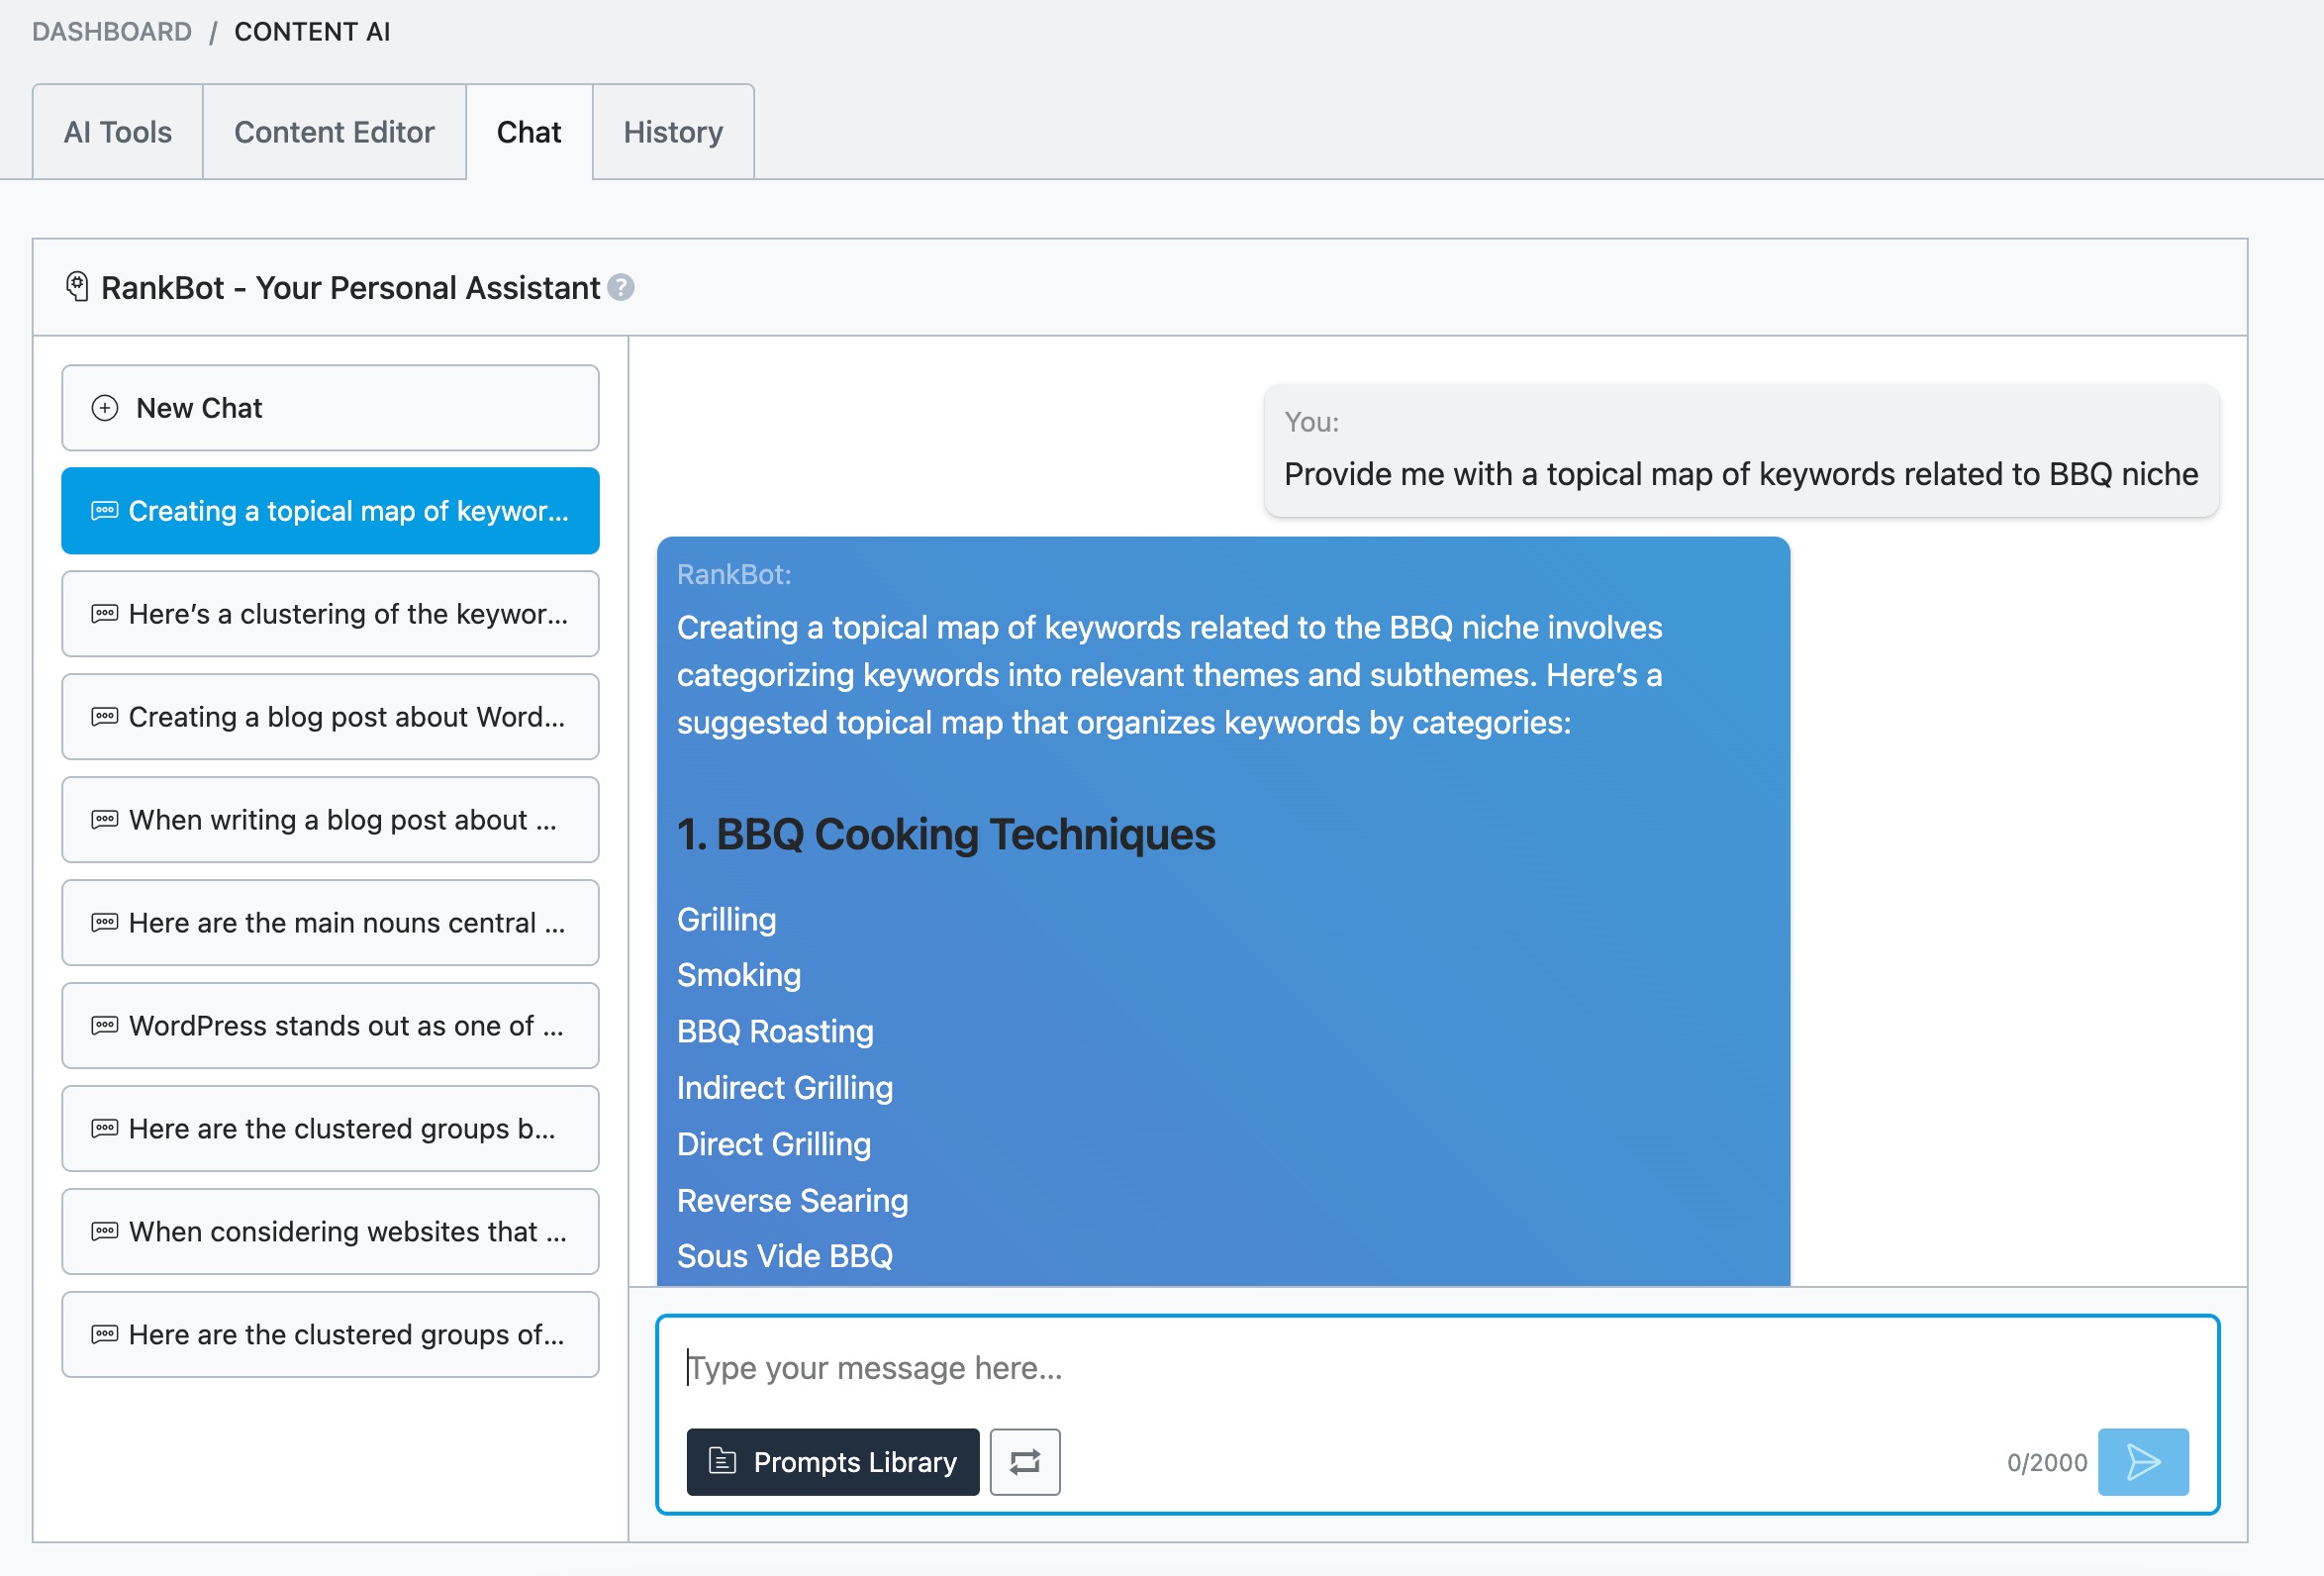Click the RankBot head icon in header
This screenshot has width=2324, height=1576.
point(77,287)
